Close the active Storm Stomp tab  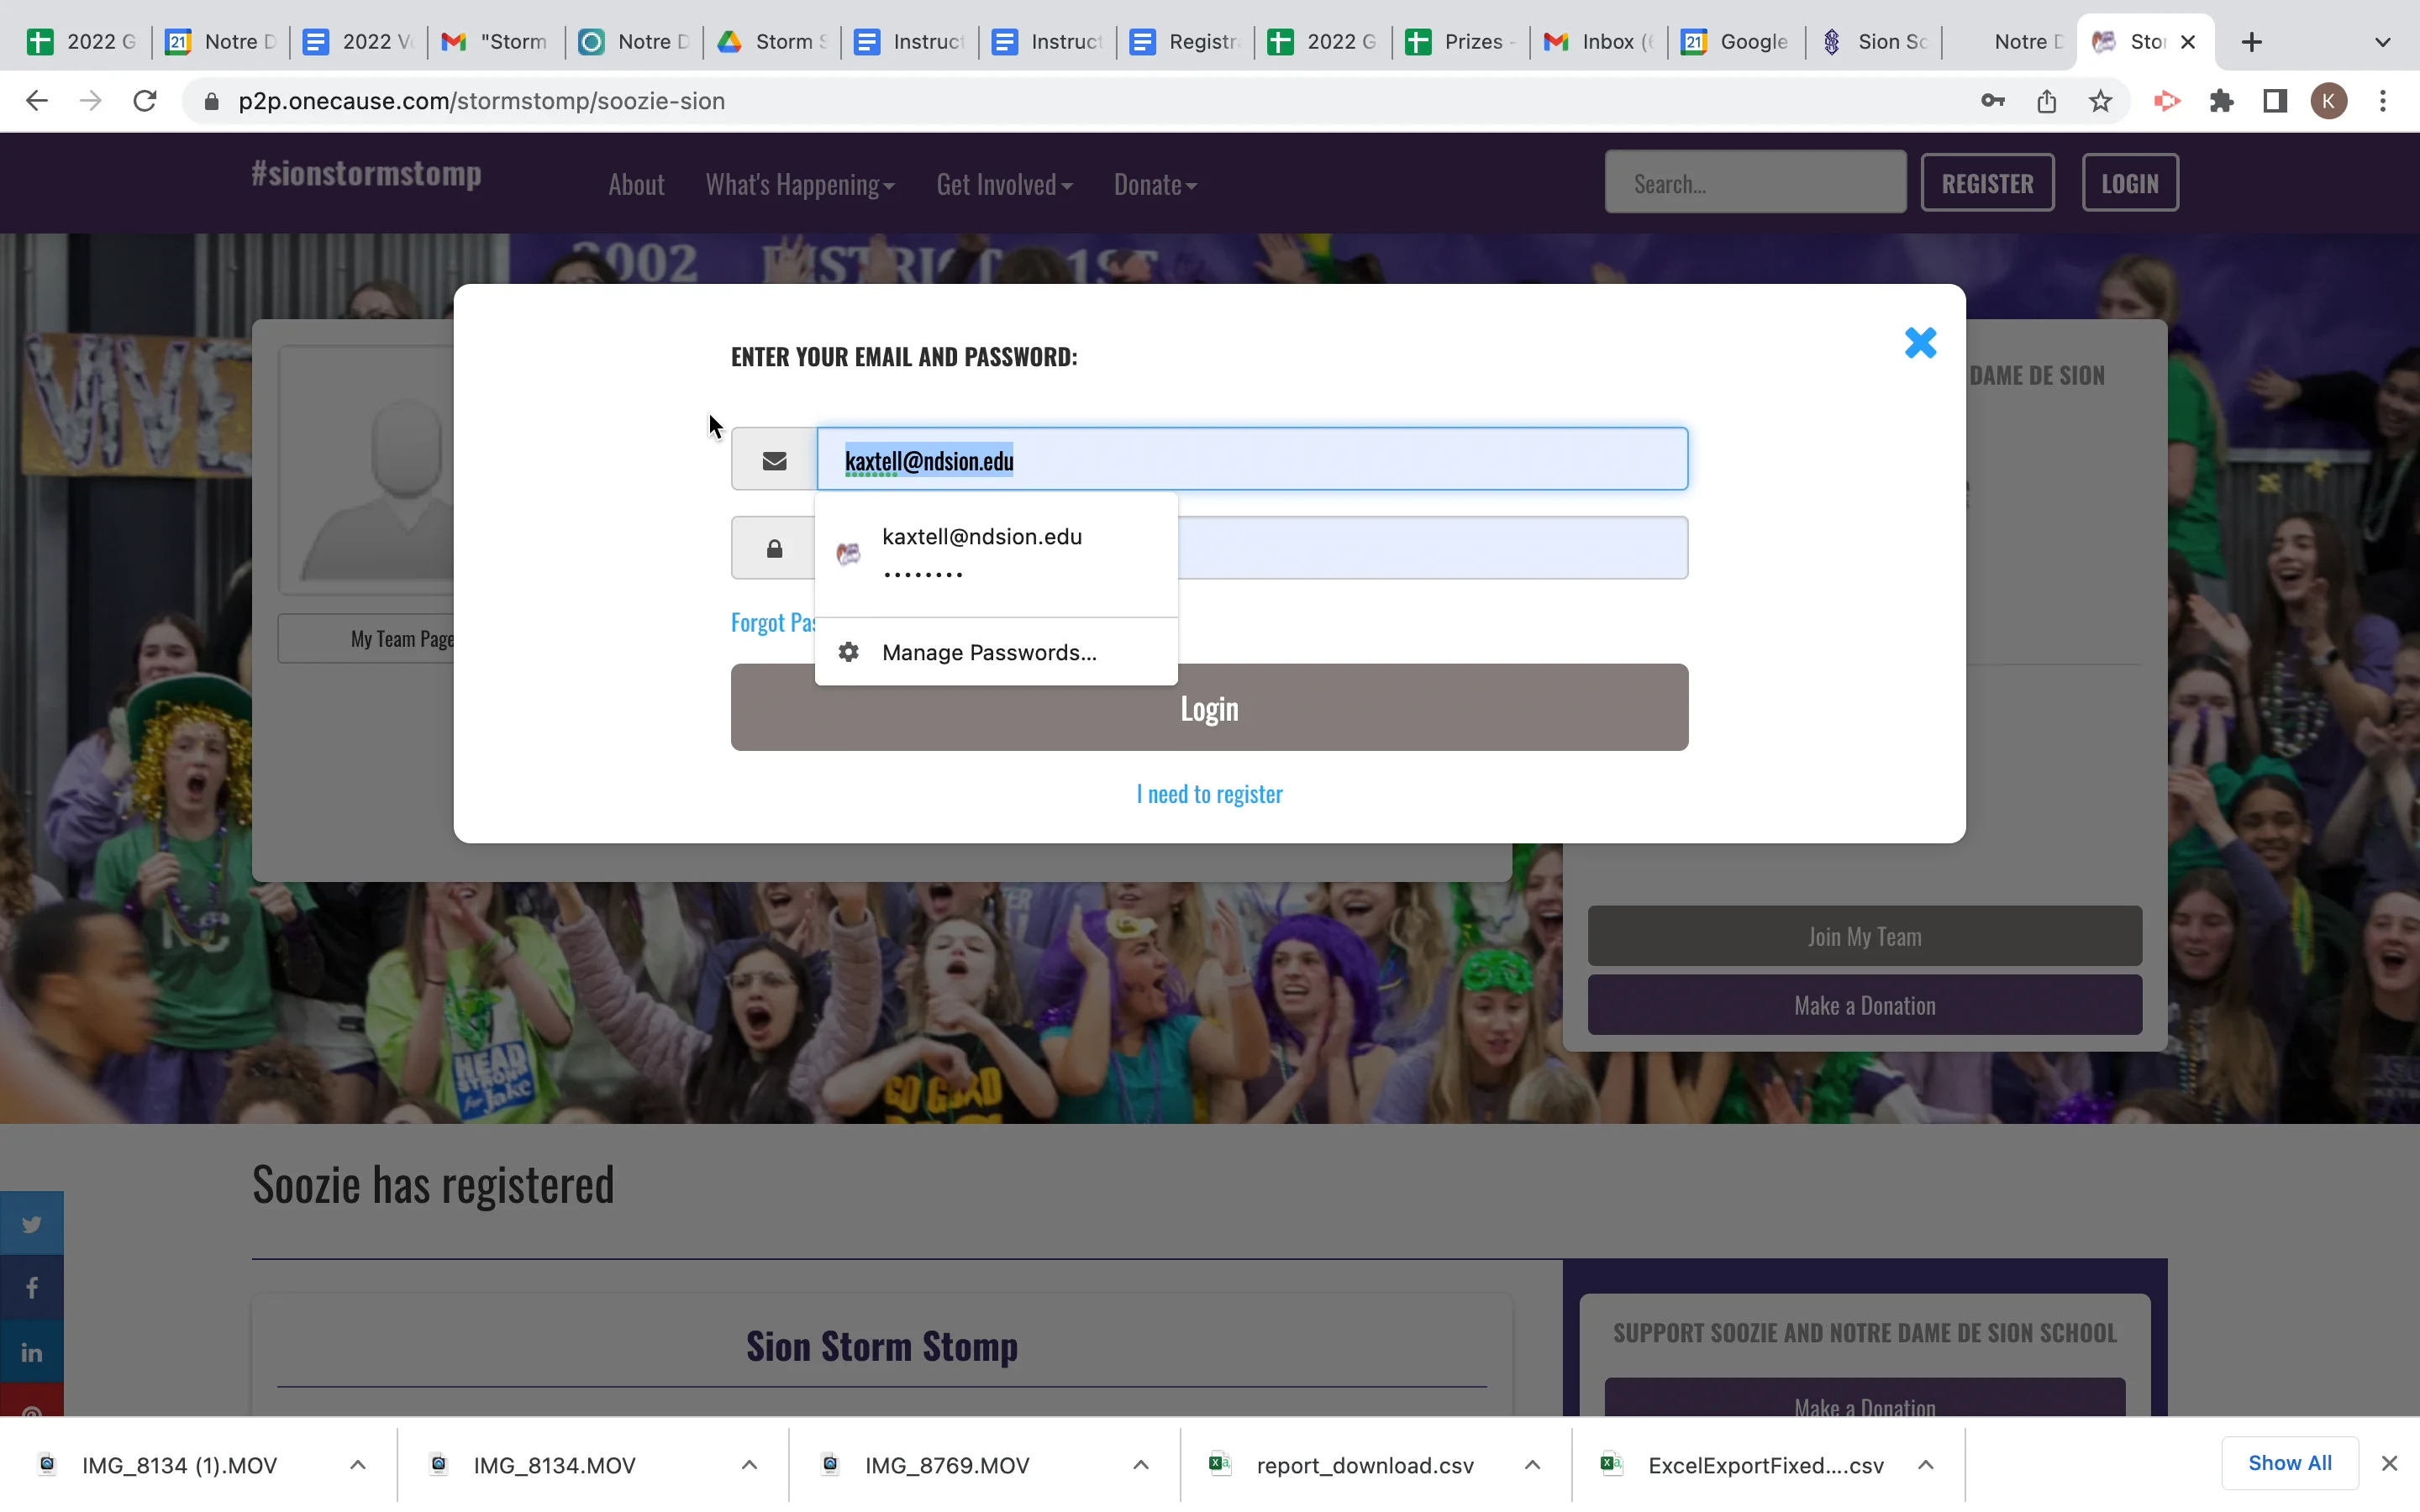click(x=2188, y=42)
